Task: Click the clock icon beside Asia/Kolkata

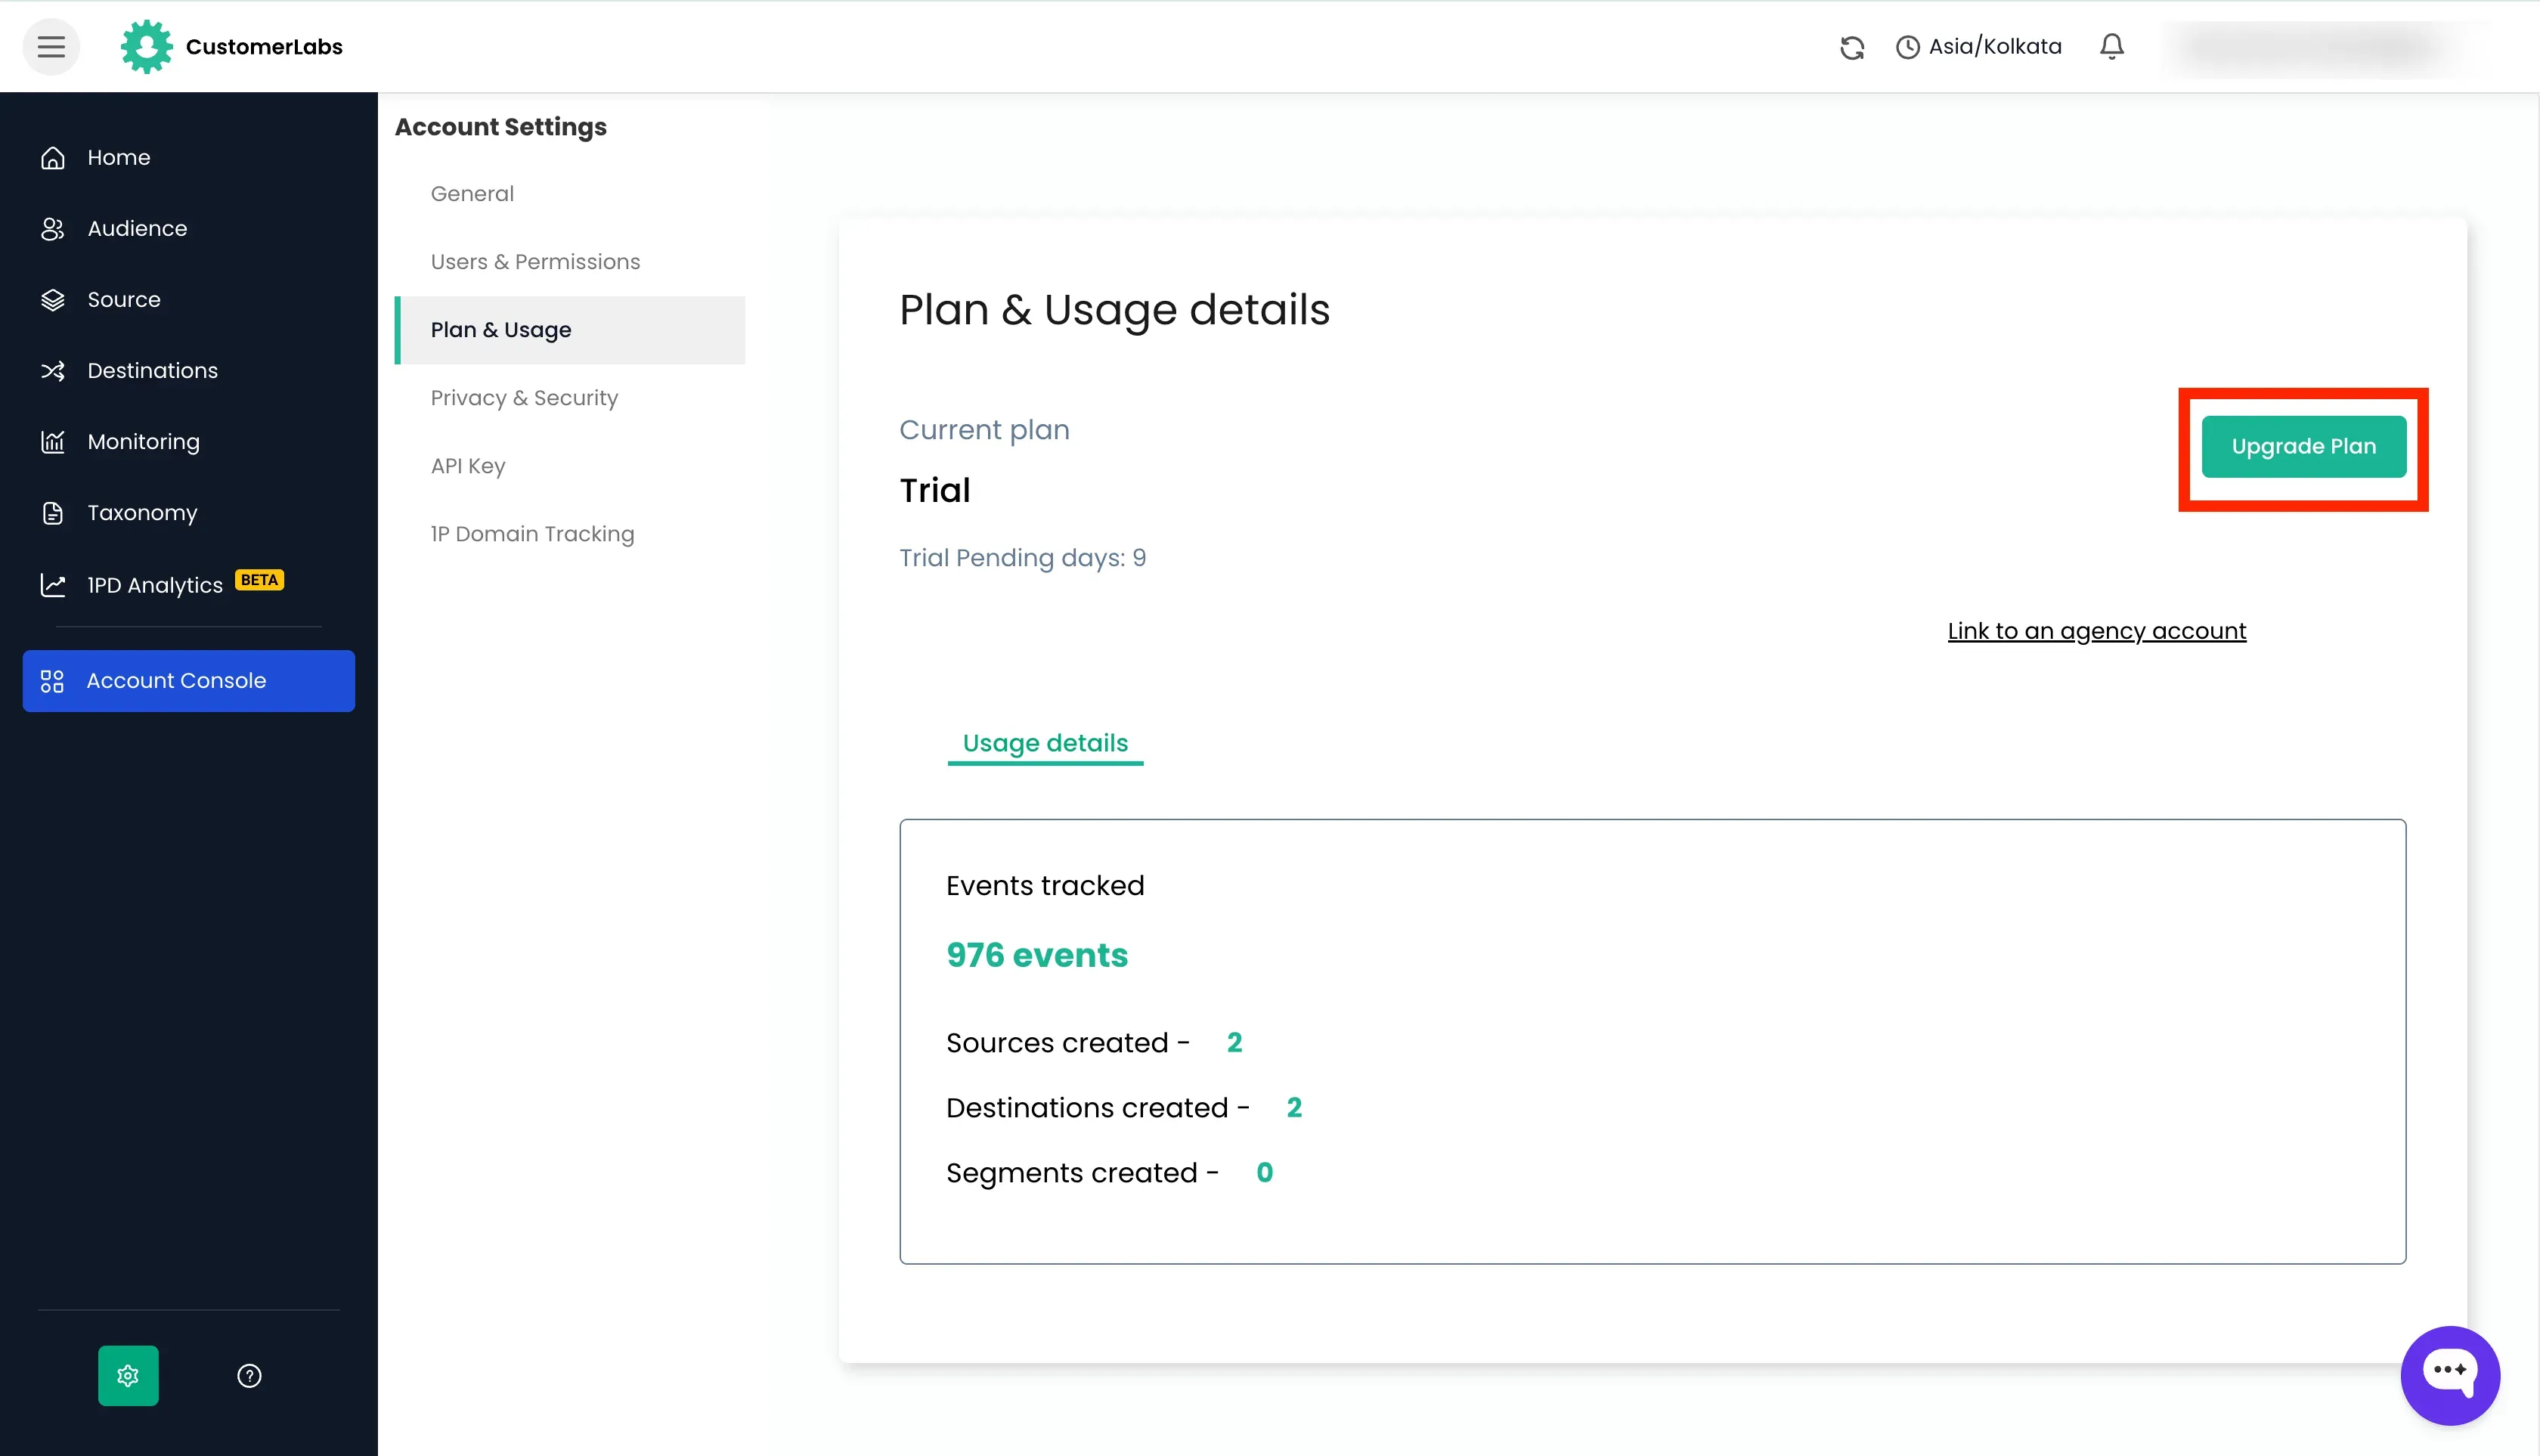Action: [x=1908, y=47]
